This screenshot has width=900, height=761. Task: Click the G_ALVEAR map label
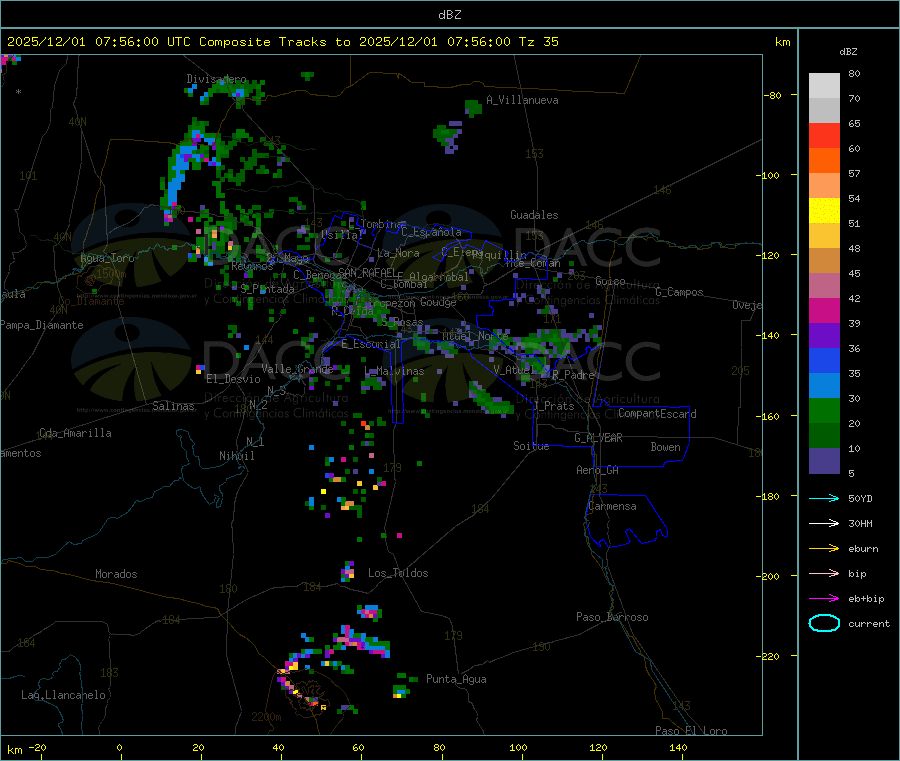click(598, 438)
